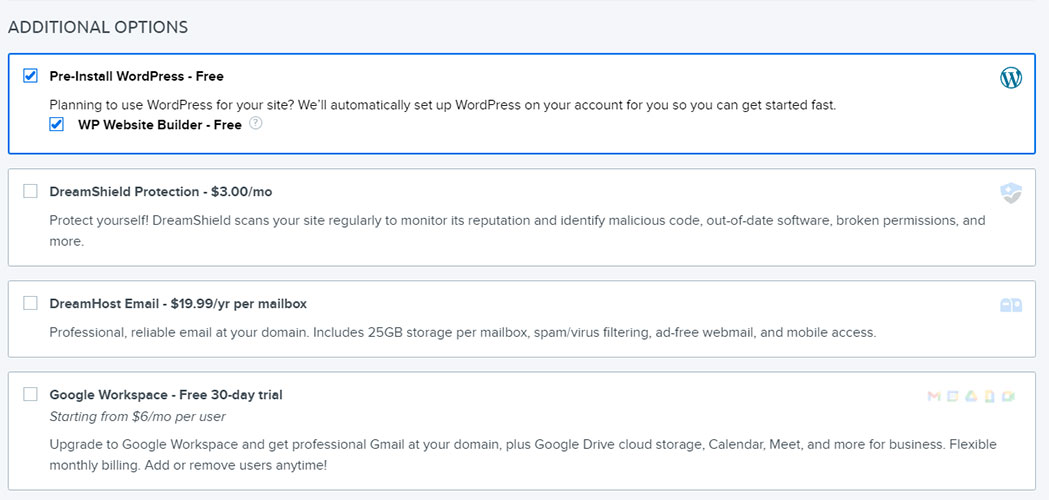This screenshot has width=1049, height=500.
Task: Click the 'ADDITIONAL OPTIONS' heading
Action: (x=98, y=27)
